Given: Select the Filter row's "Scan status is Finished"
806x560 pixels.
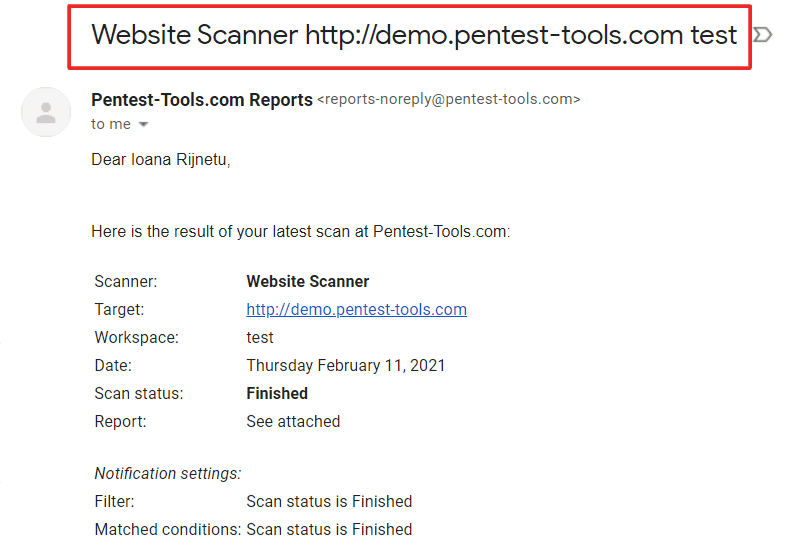Looking at the screenshot, I should tap(329, 501).
